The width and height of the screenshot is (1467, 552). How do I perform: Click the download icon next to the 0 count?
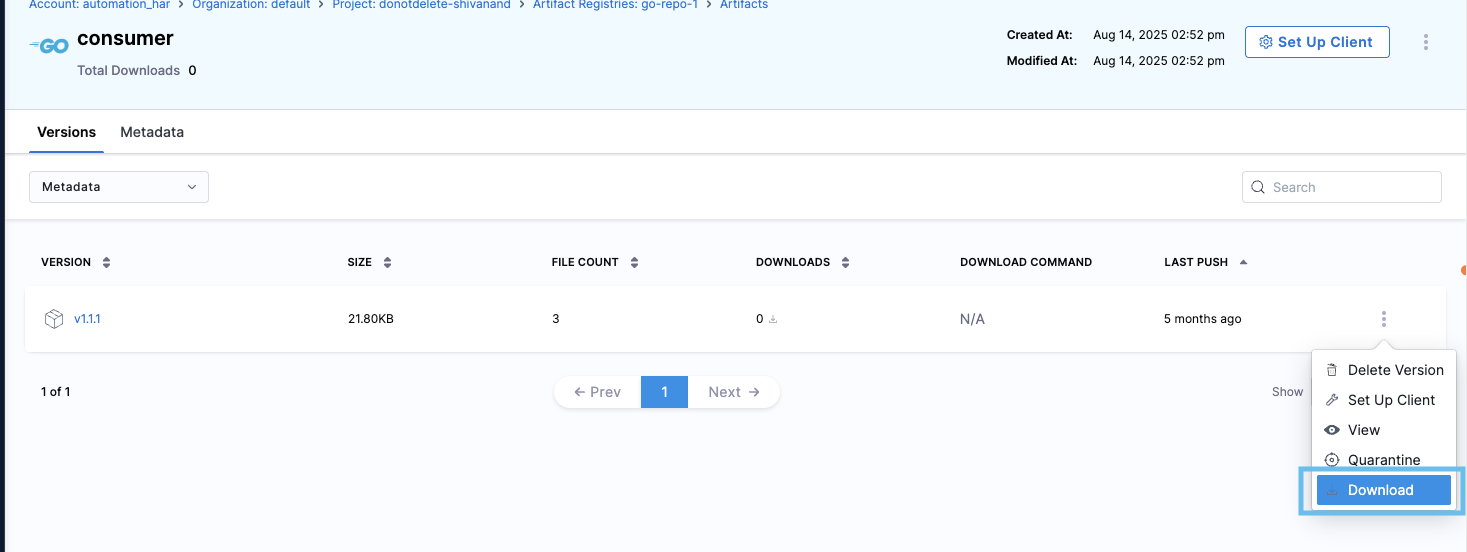[x=773, y=320]
